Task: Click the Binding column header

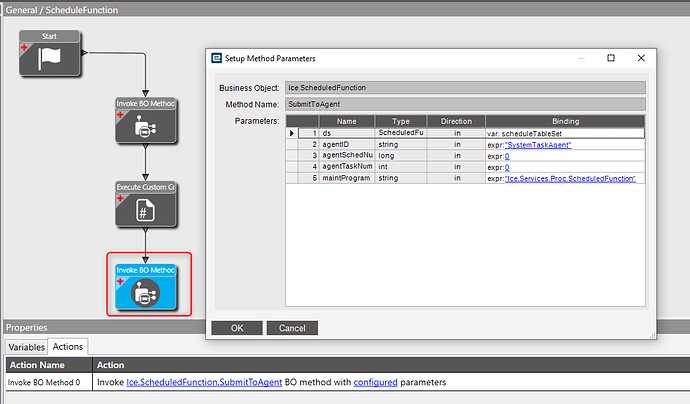Action: click(x=565, y=121)
